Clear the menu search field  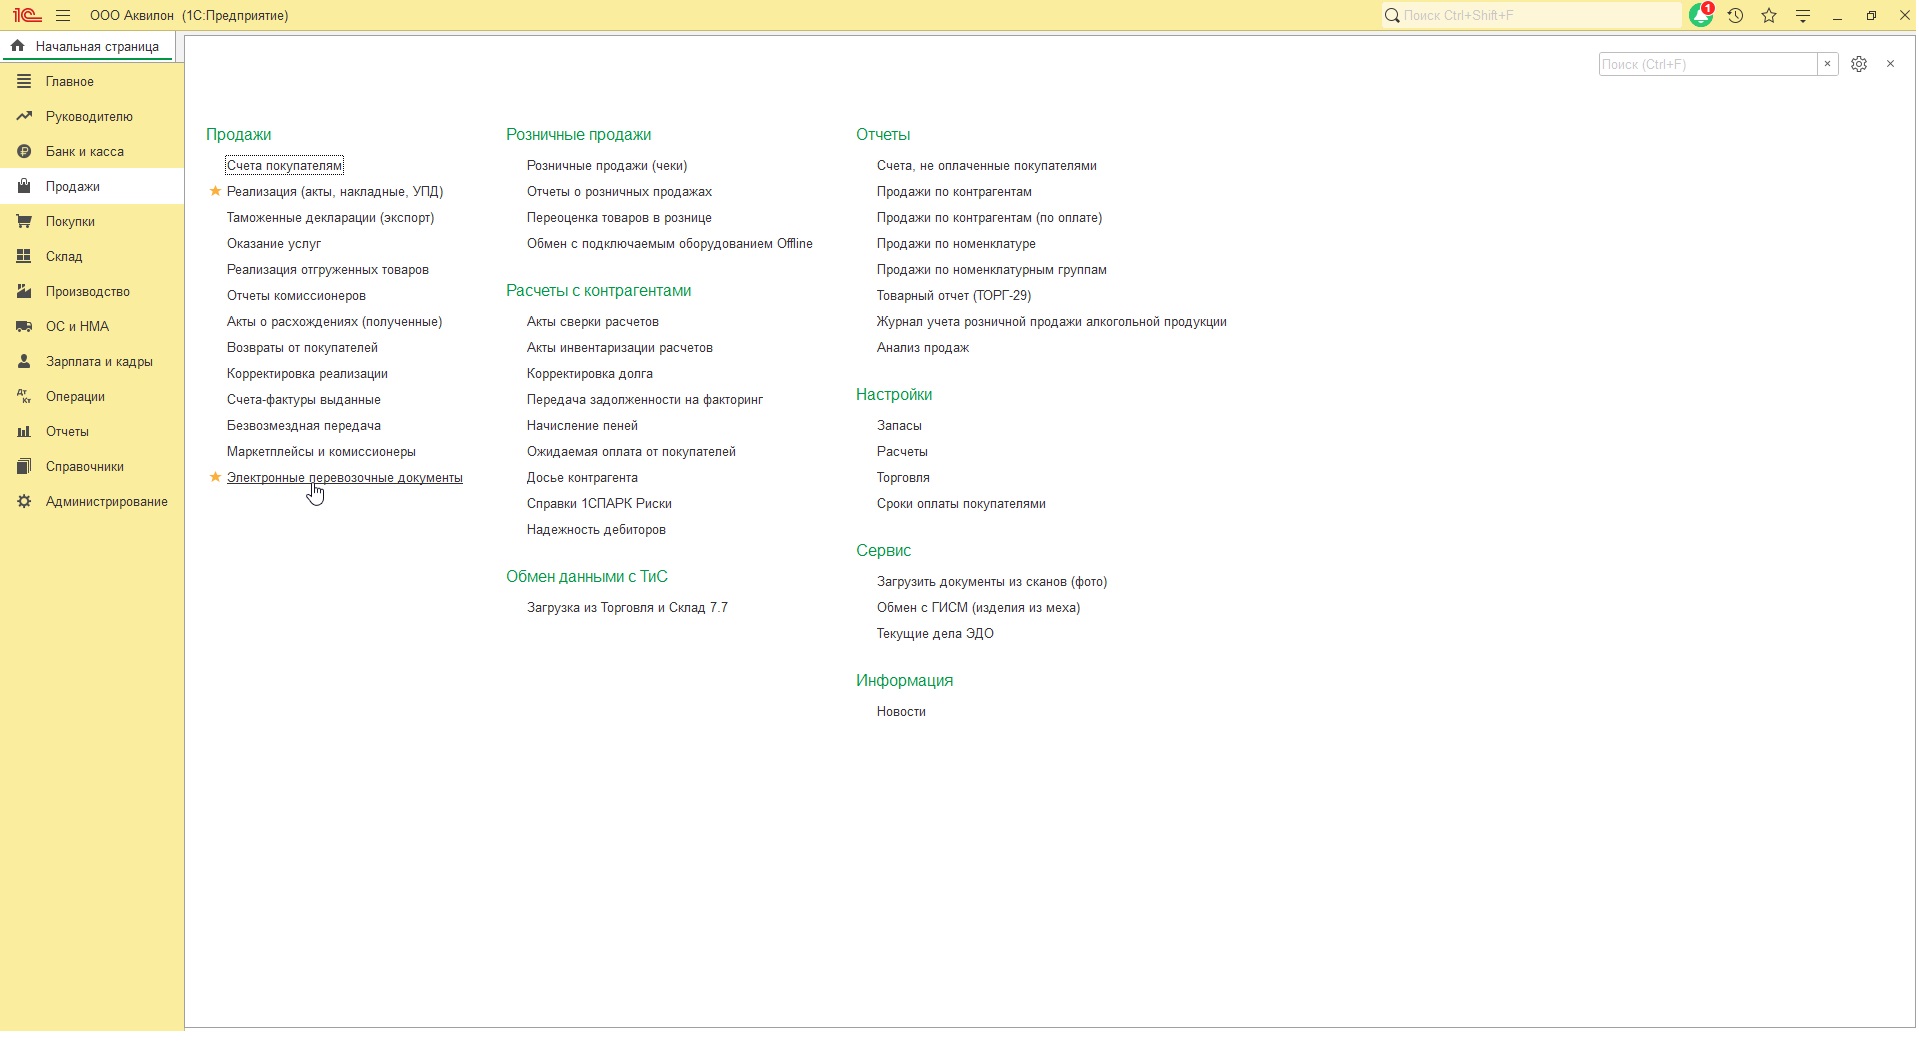click(x=1827, y=64)
